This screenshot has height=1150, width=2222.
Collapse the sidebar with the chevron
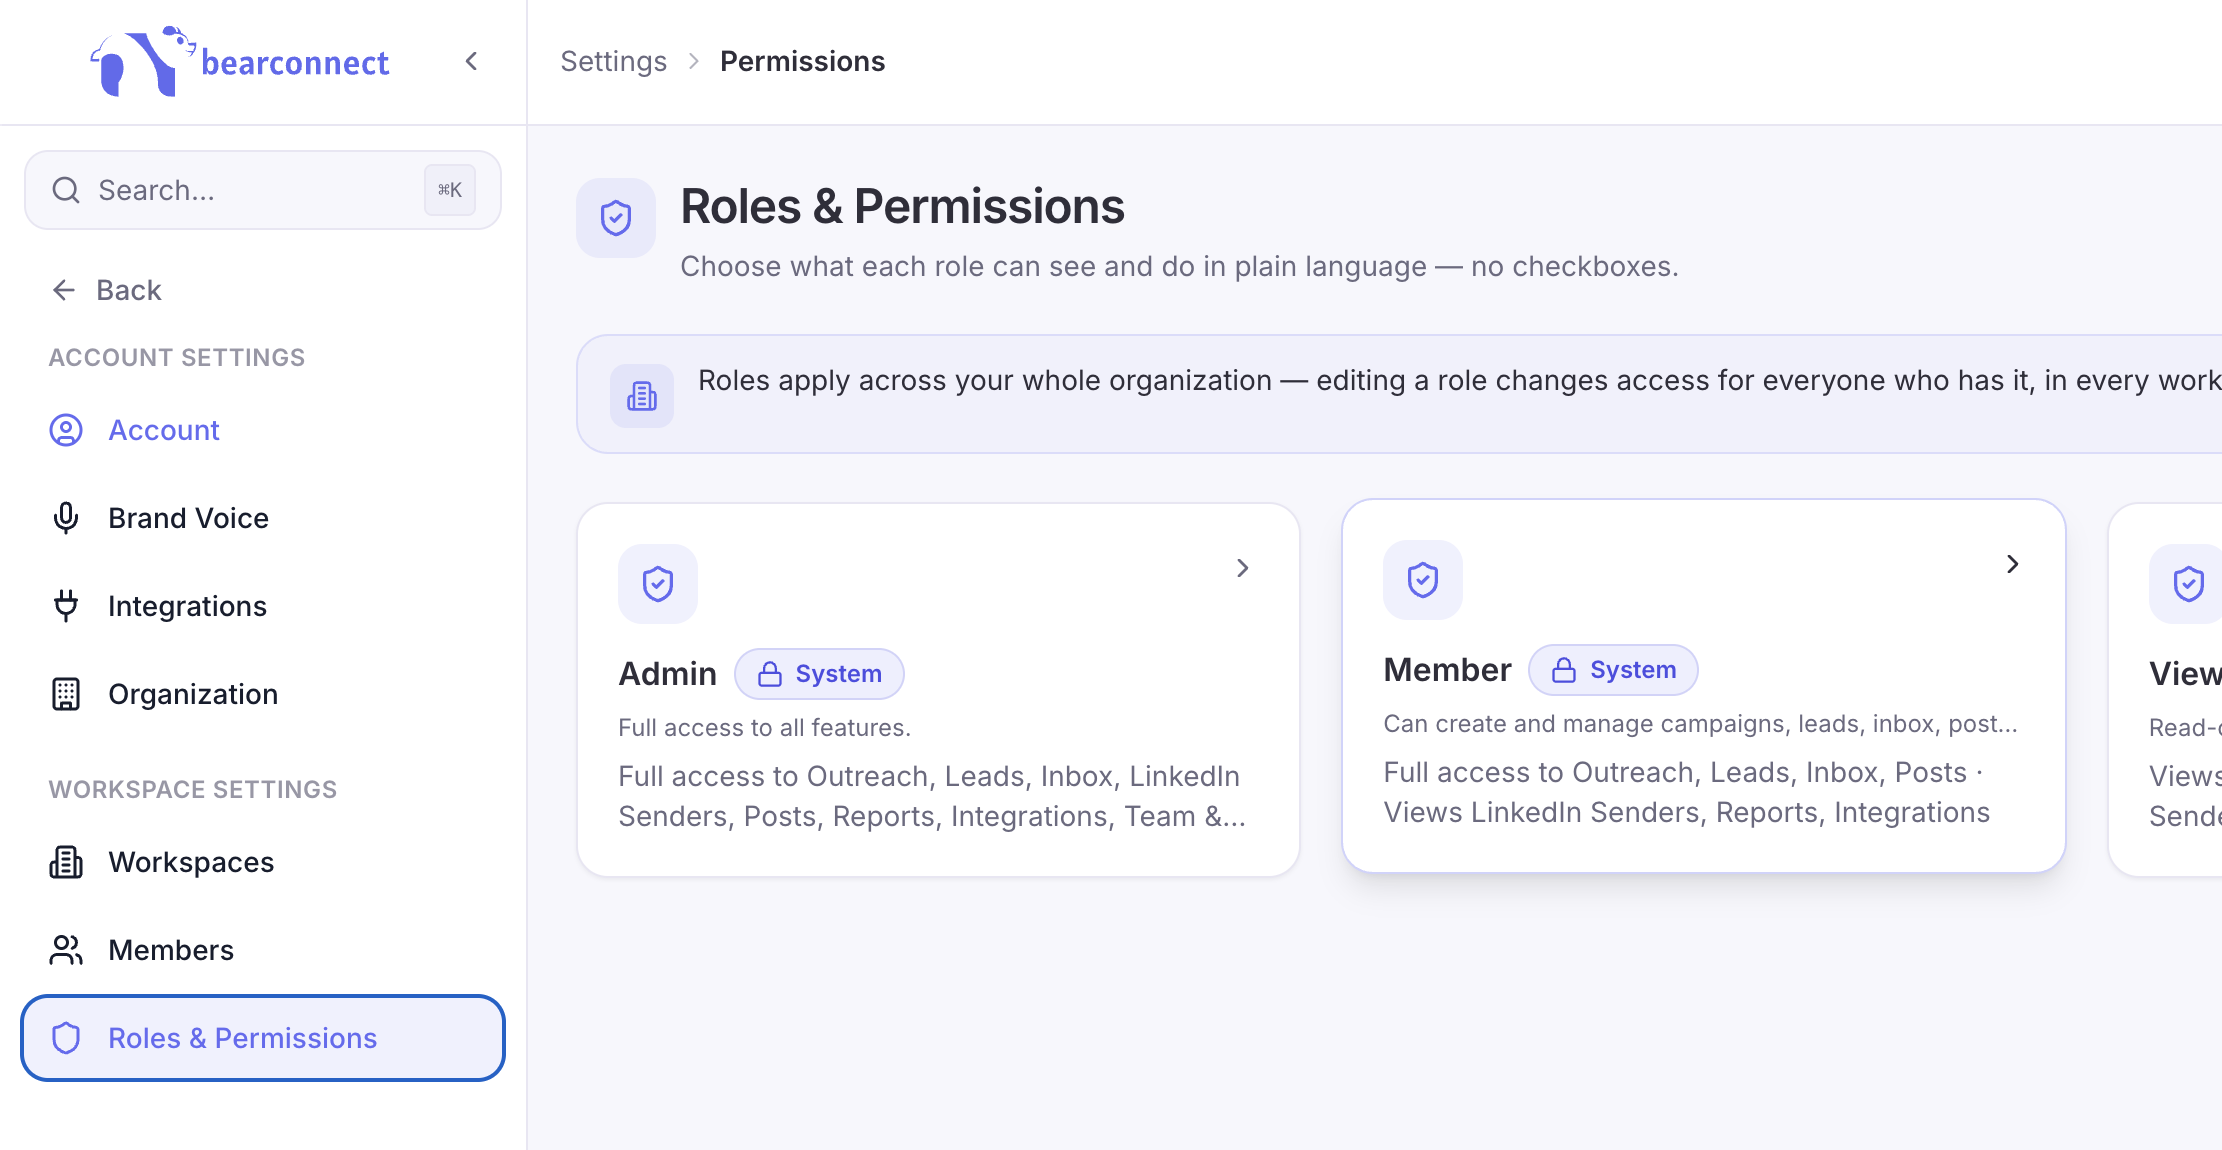[472, 62]
